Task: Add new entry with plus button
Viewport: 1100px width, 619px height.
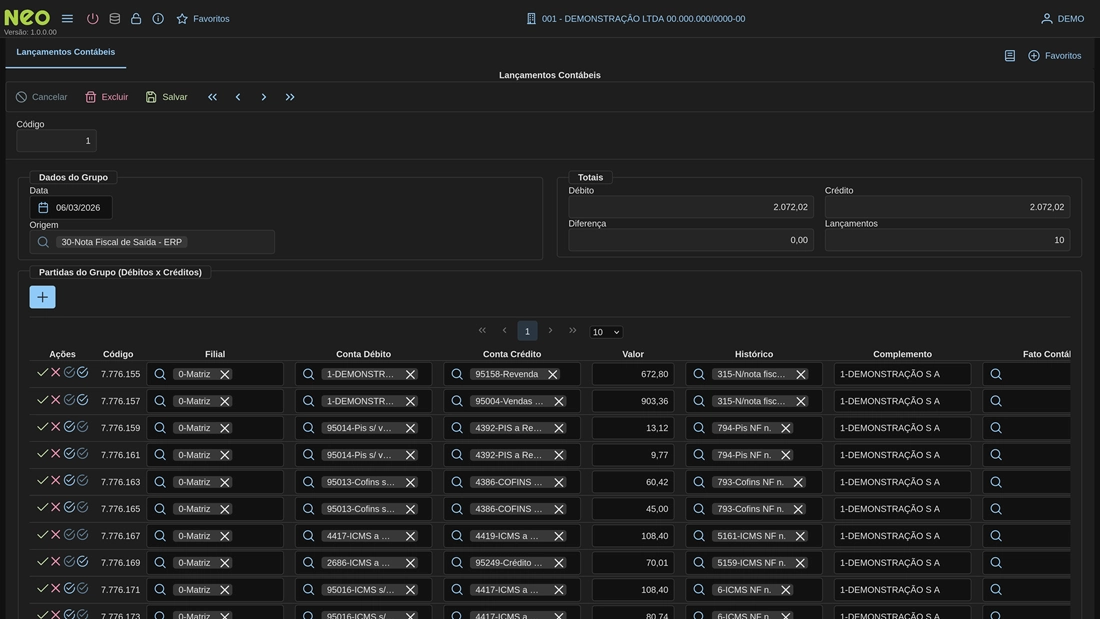Action: coord(42,297)
